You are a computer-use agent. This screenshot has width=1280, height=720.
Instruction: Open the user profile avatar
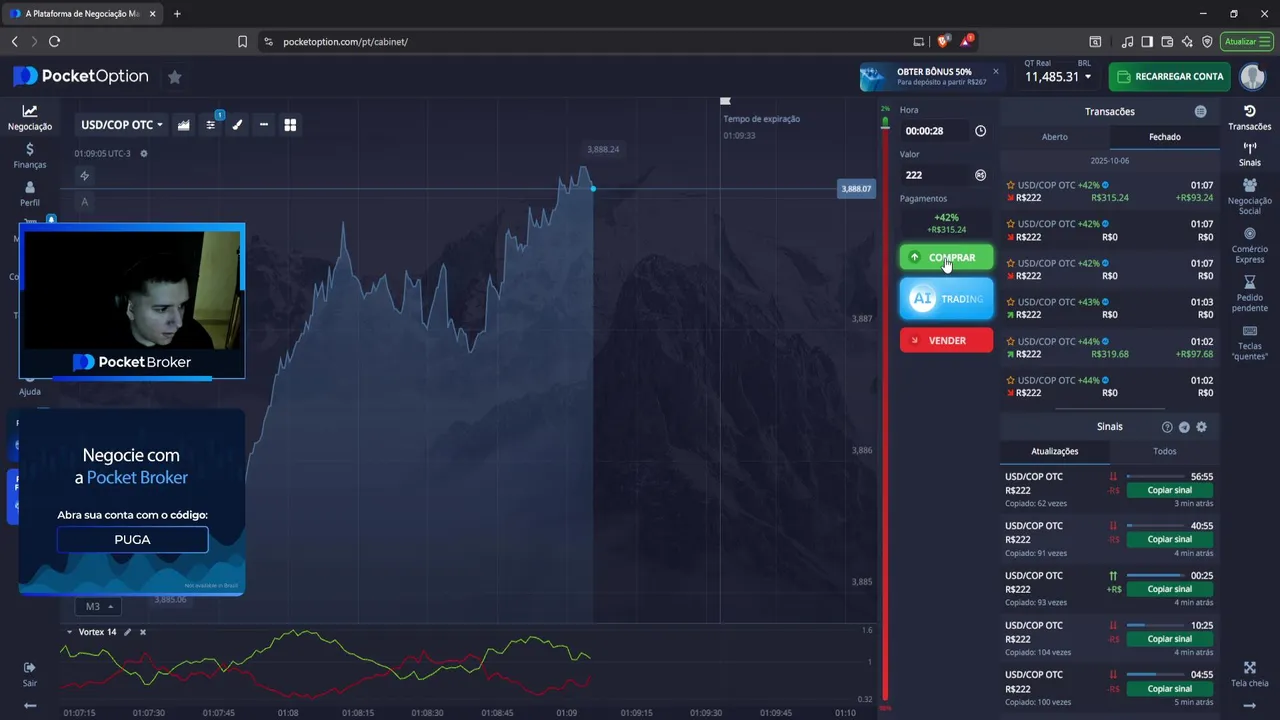[1253, 77]
